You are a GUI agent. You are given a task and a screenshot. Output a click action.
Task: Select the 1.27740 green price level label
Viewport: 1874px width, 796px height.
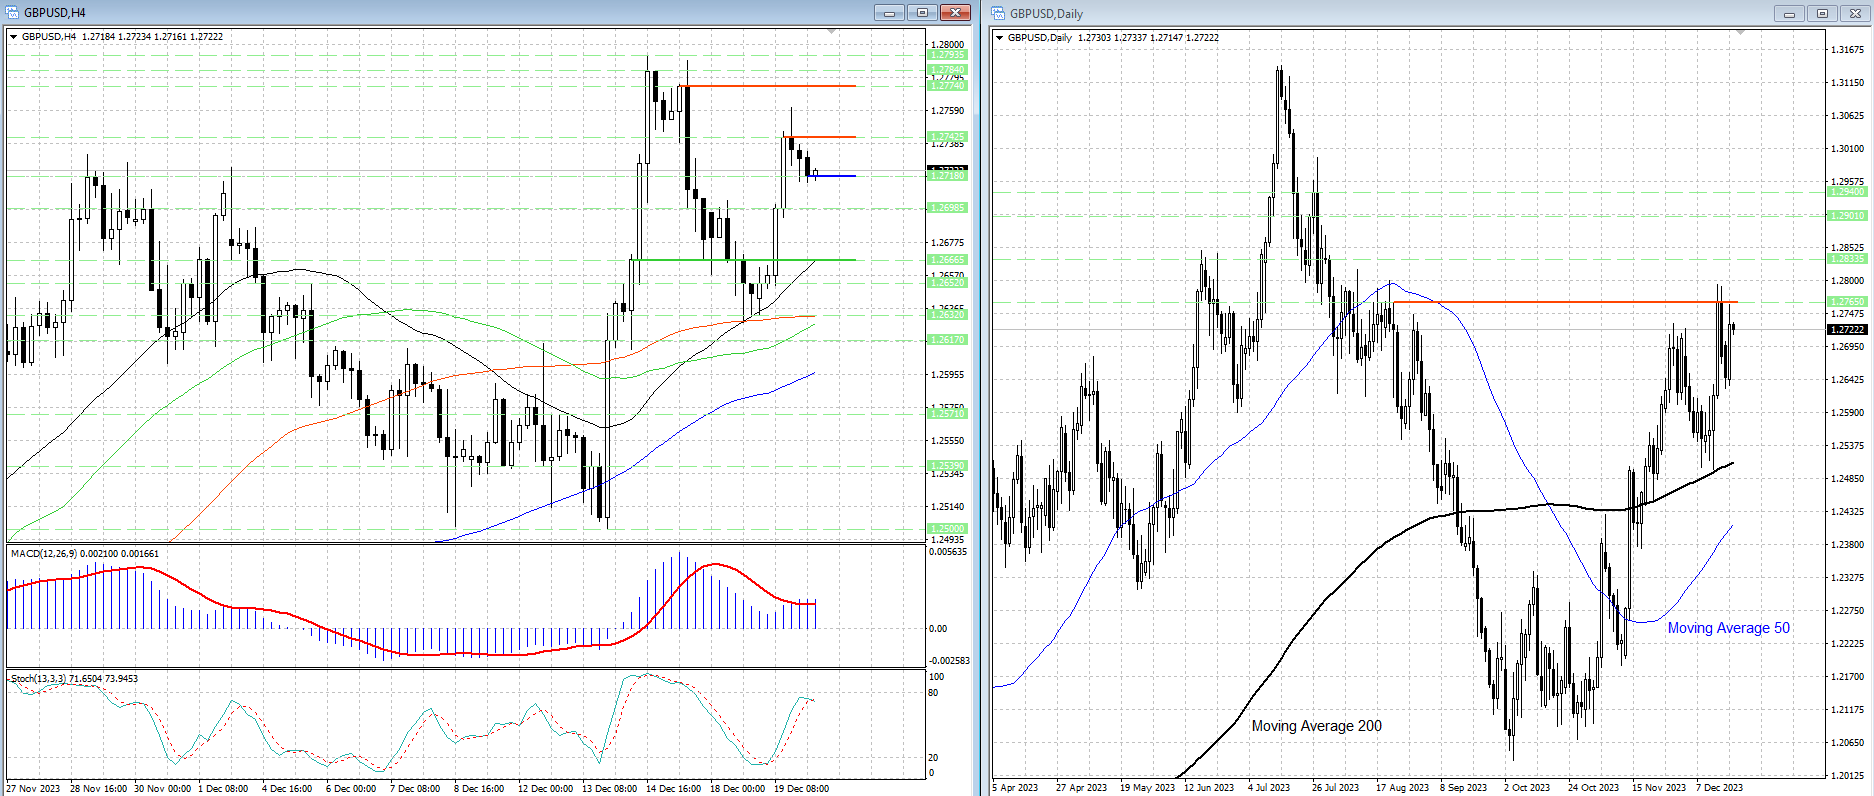point(947,86)
